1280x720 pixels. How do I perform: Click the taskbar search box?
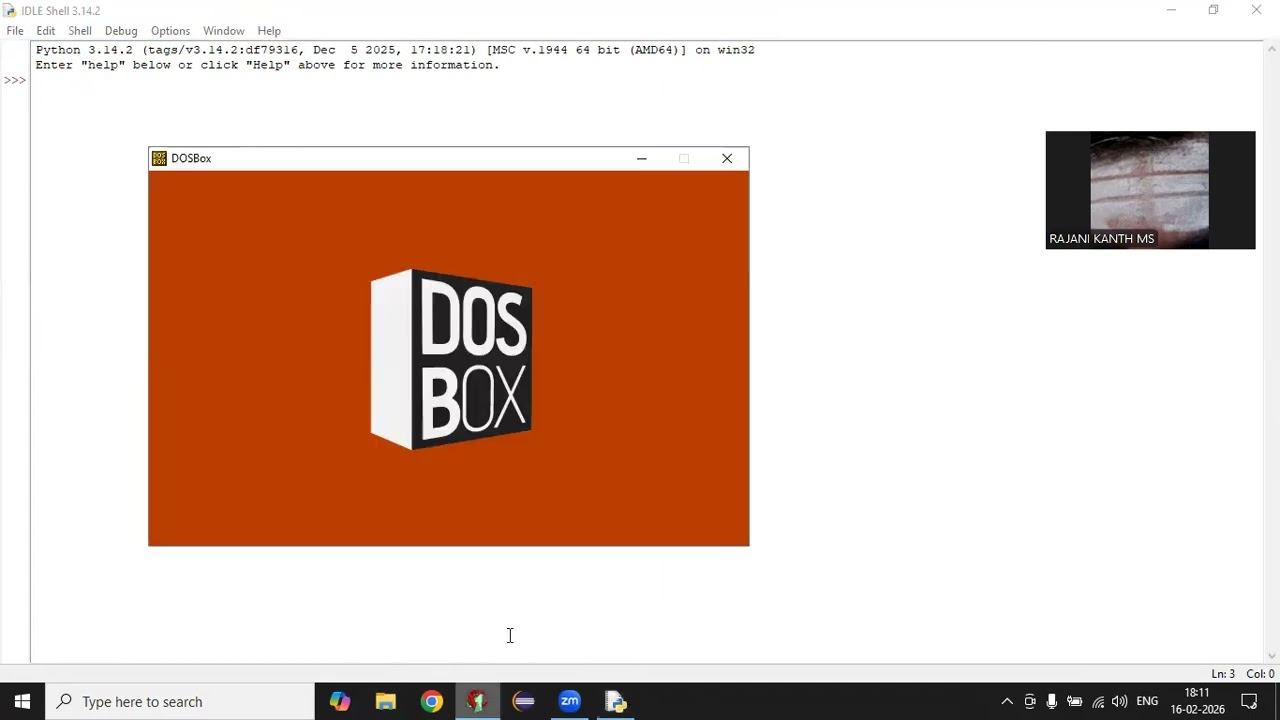coord(180,701)
